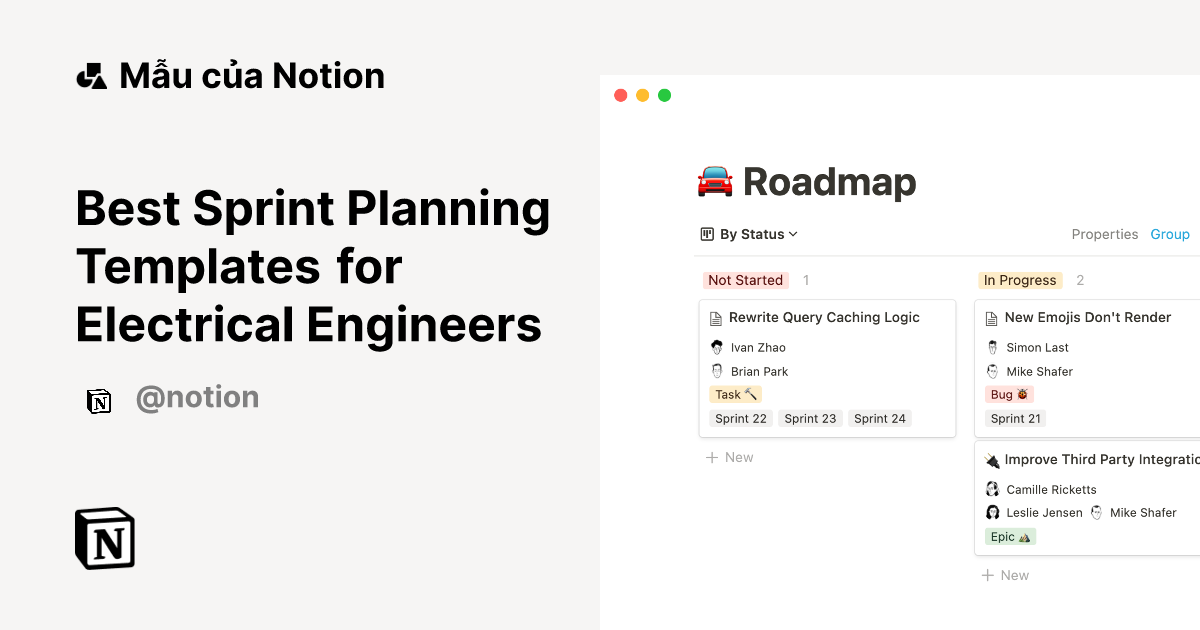Click the green Epic tag
This screenshot has height=630, width=1200.
click(1008, 537)
